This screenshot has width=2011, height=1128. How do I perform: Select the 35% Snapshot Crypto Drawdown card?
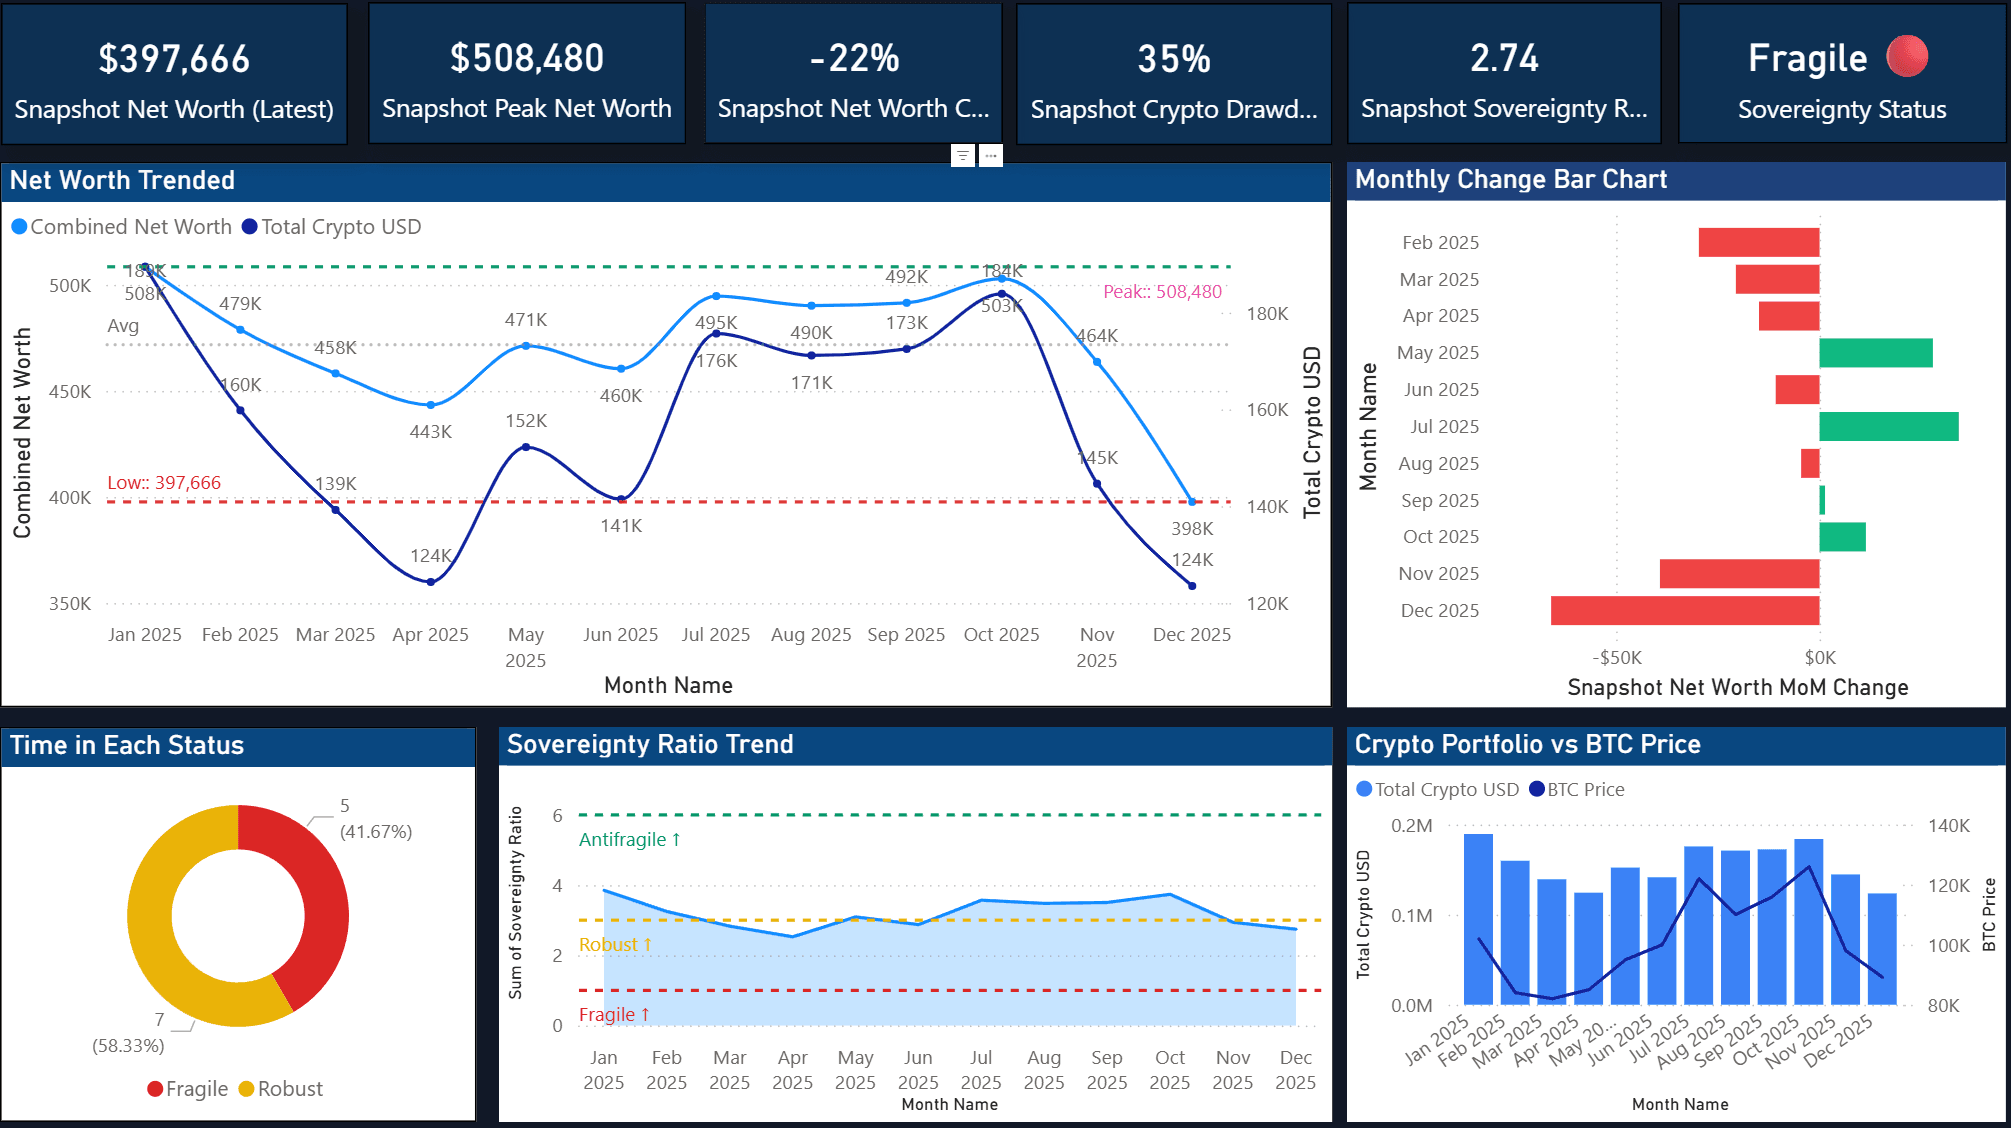pyautogui.click(x=1173, y=73)
